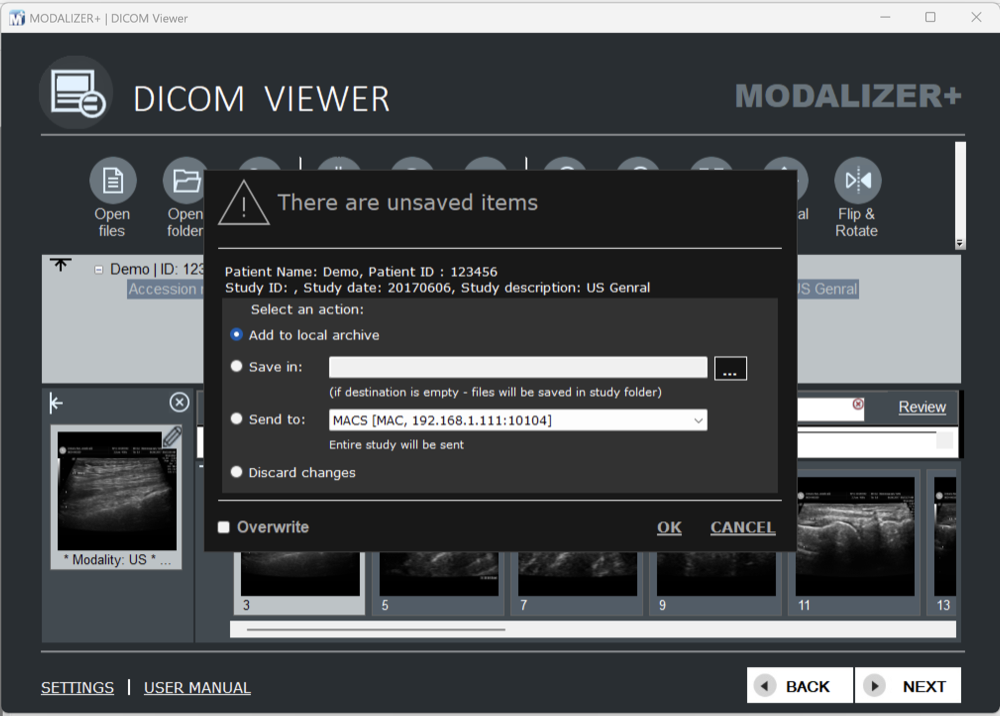Enable the Overwrite checkbox
Screen dimensions: 1000x716
(x=224, y=527)
